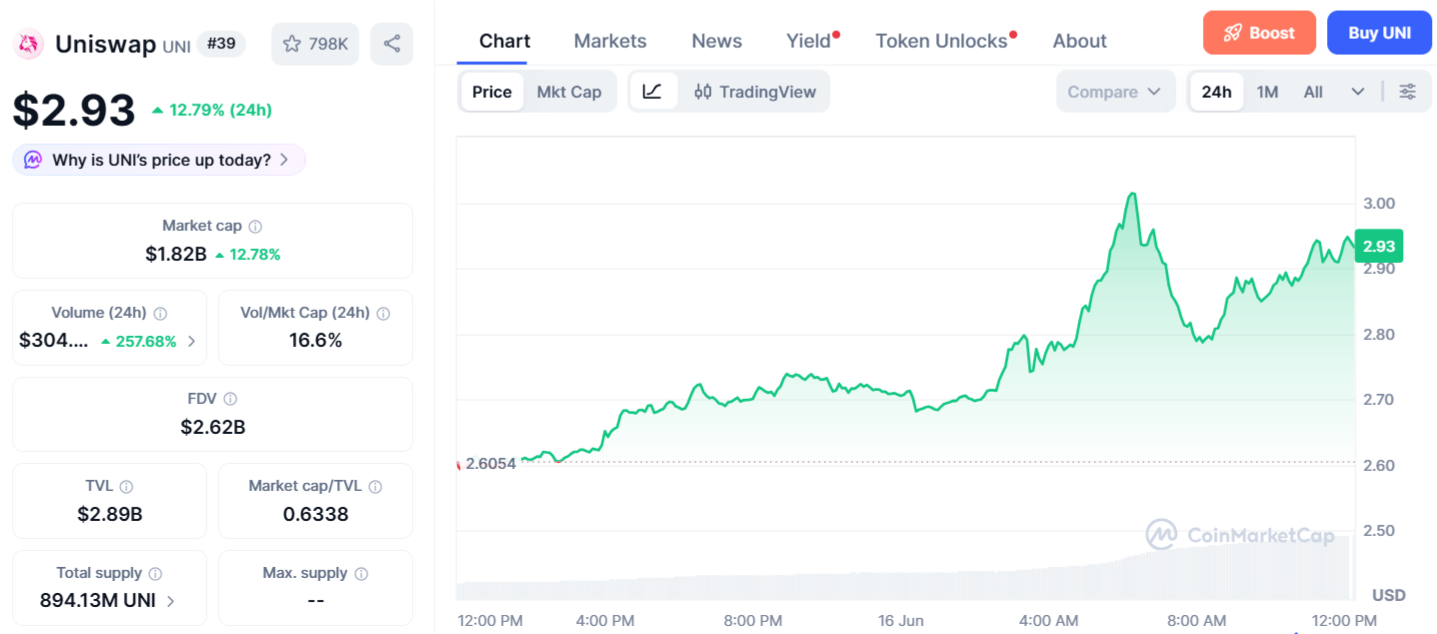Open the Compare dropdown
Screen dimensions: 1437x634
pos(1115,92)
